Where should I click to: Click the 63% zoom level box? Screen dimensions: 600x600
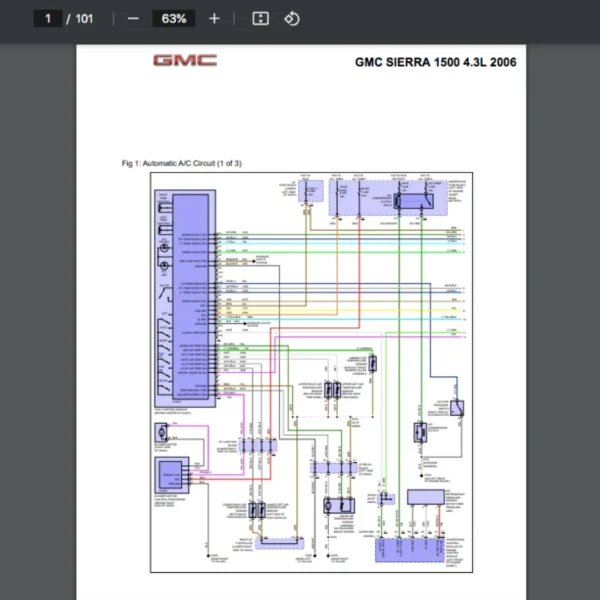click(173, 18)
